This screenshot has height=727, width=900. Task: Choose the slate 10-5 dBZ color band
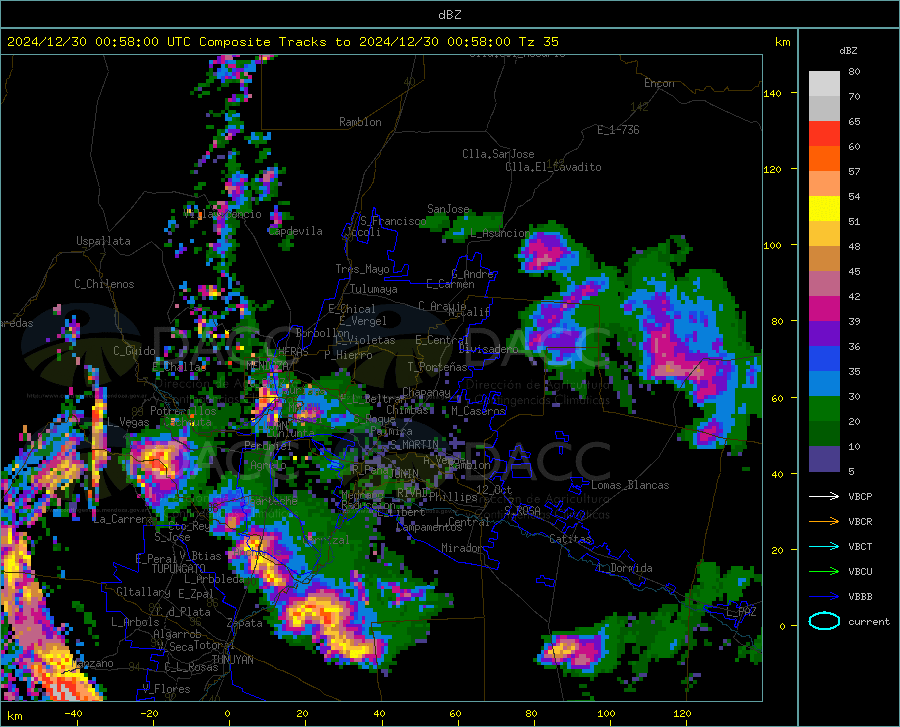coord(824,459)
